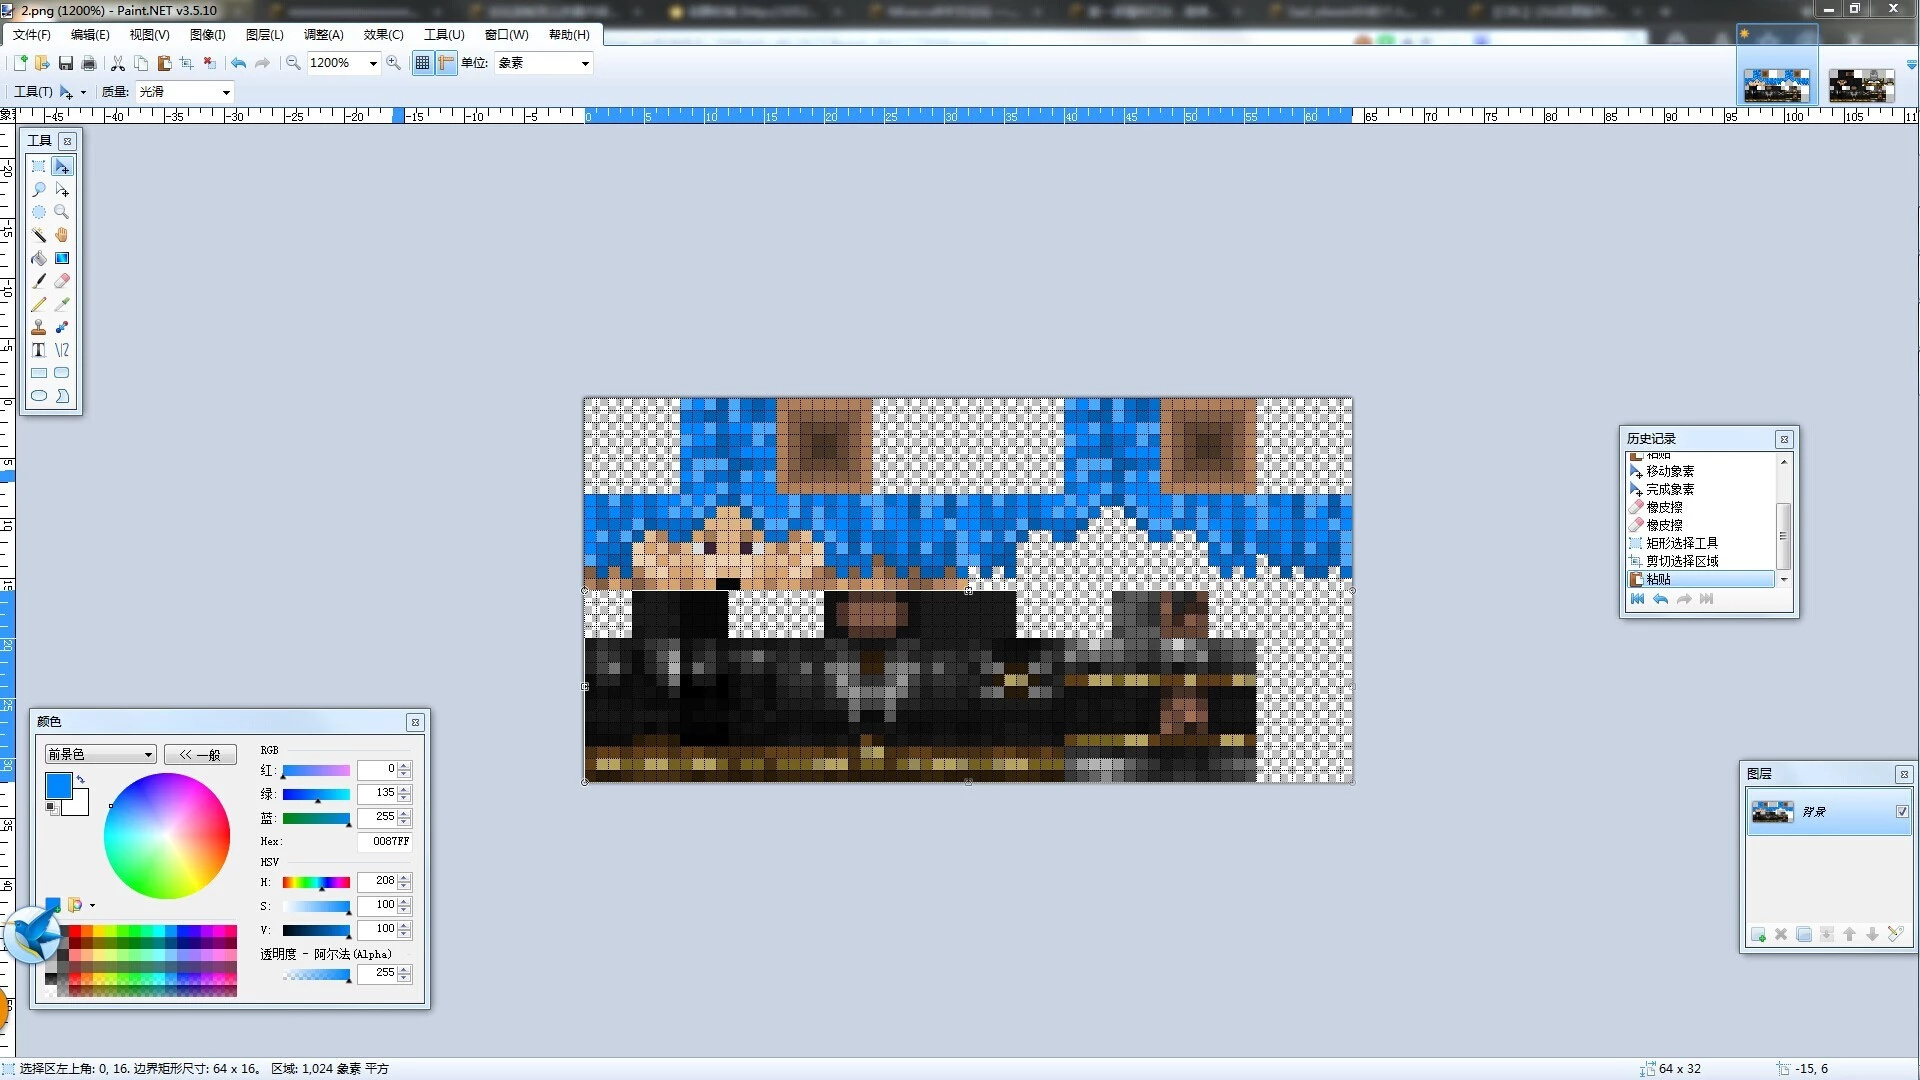The image size is (1920, 1080).
Task: Select the Clone Stamp tool
Action: click(39, 327)
